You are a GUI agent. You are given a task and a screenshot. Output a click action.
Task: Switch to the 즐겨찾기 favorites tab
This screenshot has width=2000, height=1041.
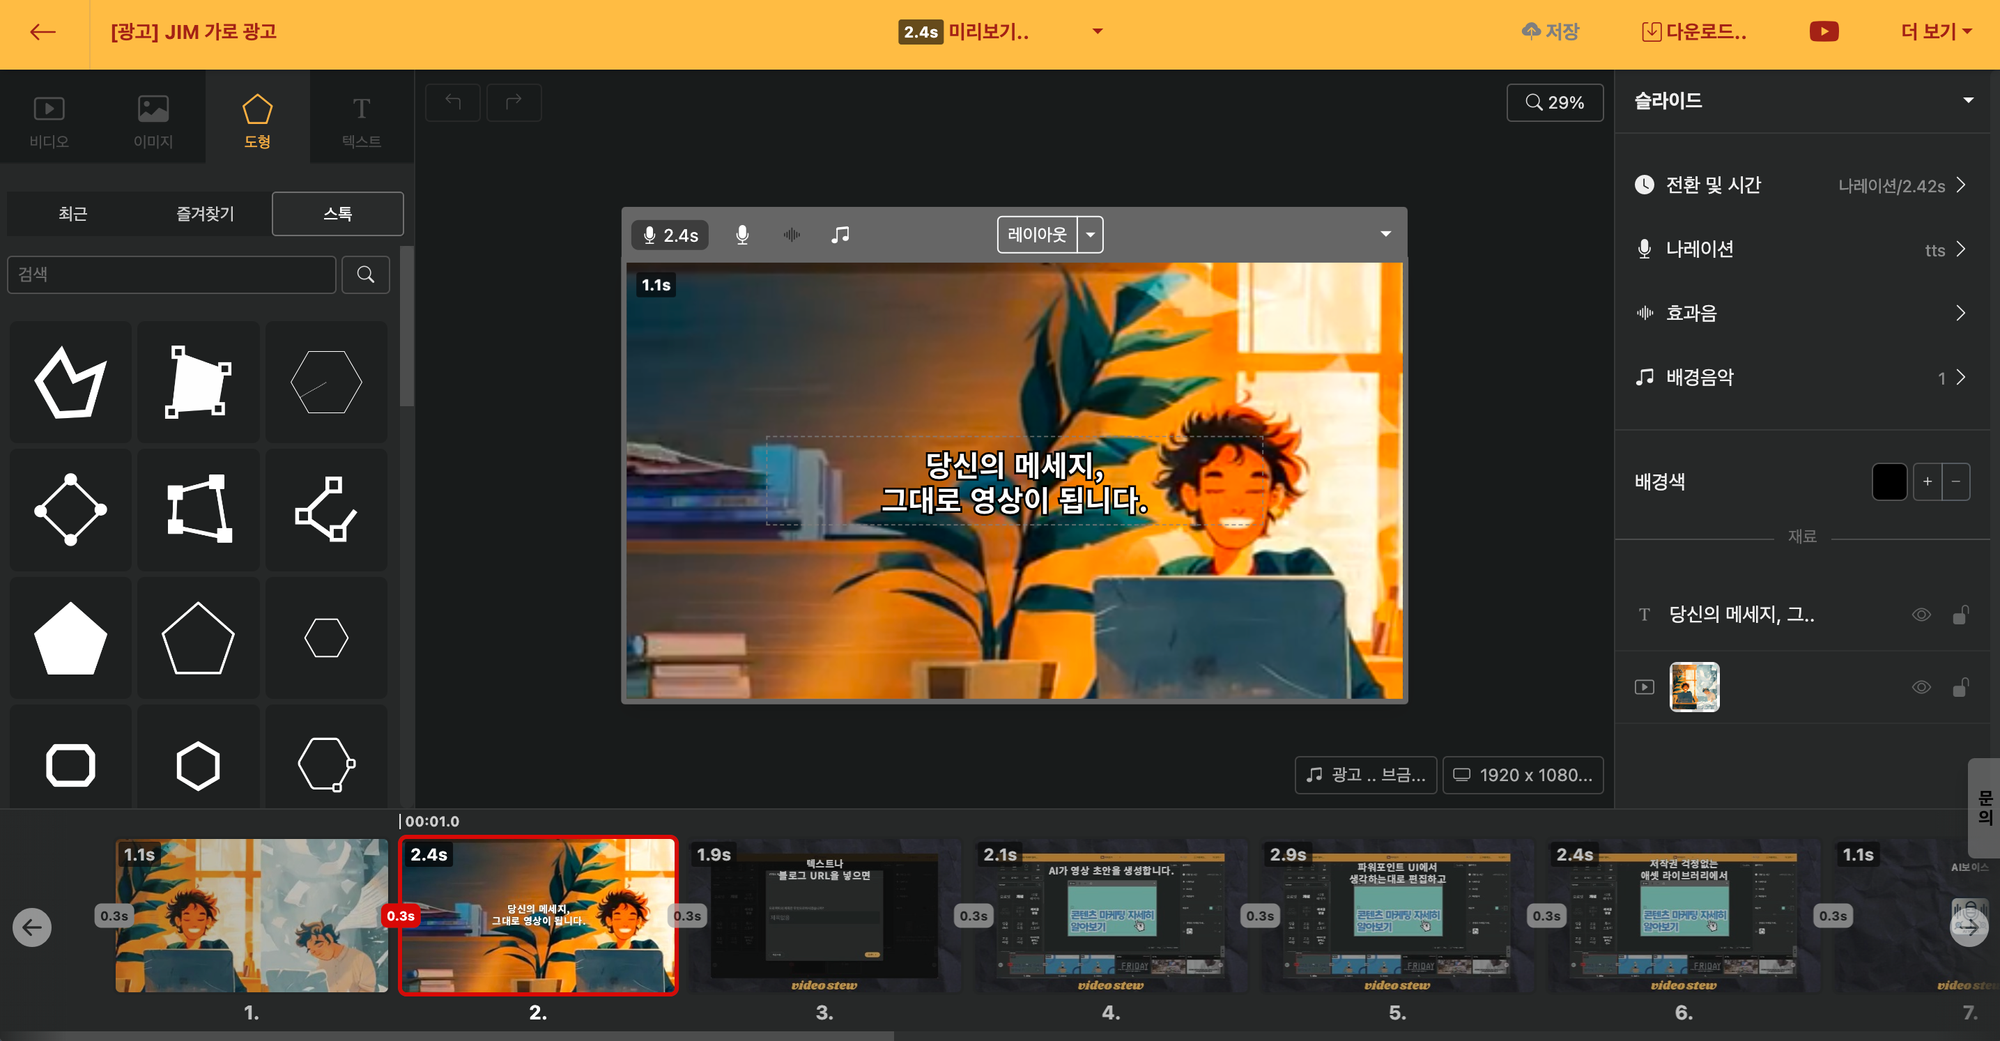[x=205, y=214]
